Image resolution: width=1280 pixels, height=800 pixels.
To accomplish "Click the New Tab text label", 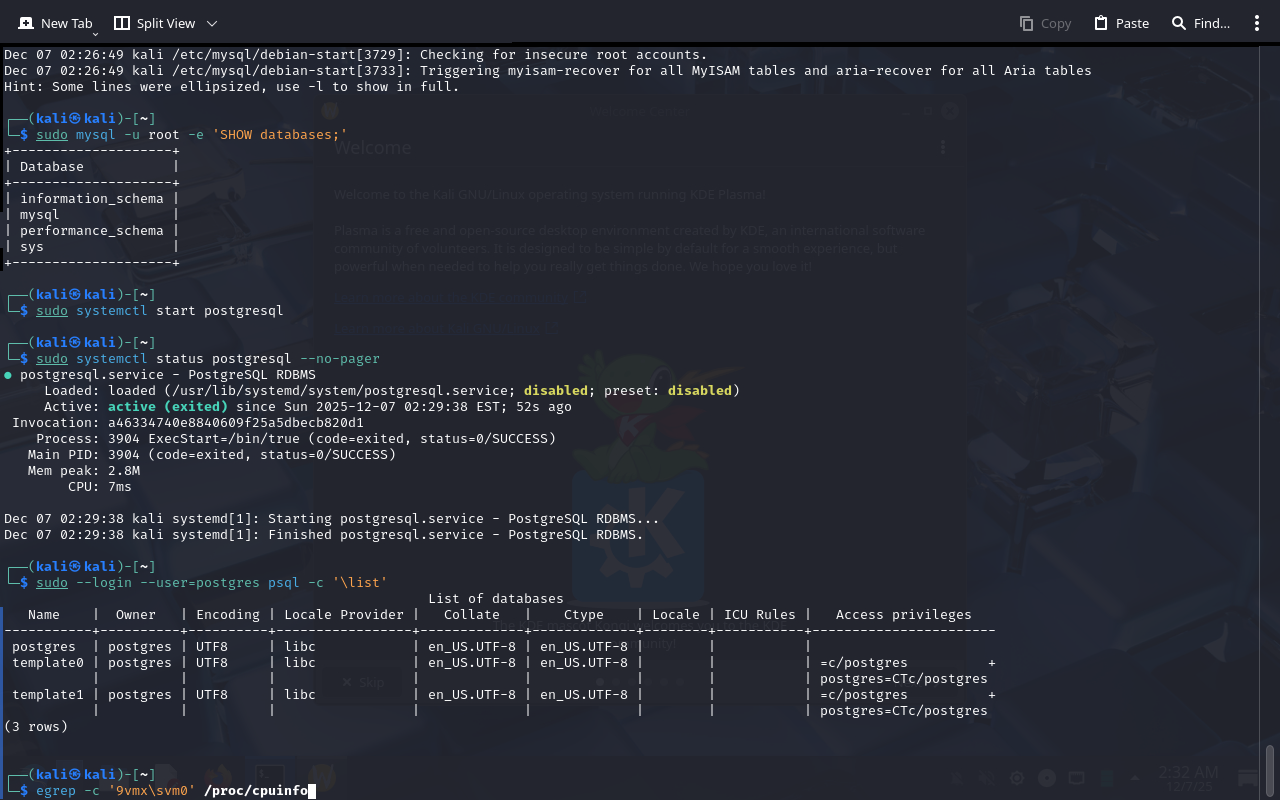I will click(67, 23).
